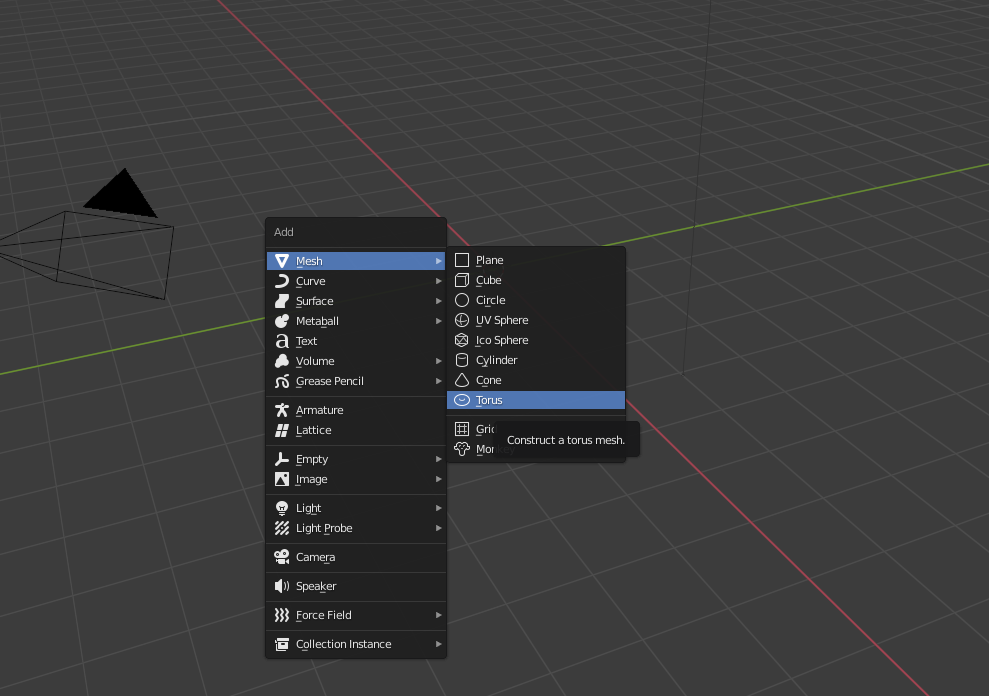This screenshot has height=696, width=989.
Task: Click the Image icon in Add menu
Action: click(282, 479)
